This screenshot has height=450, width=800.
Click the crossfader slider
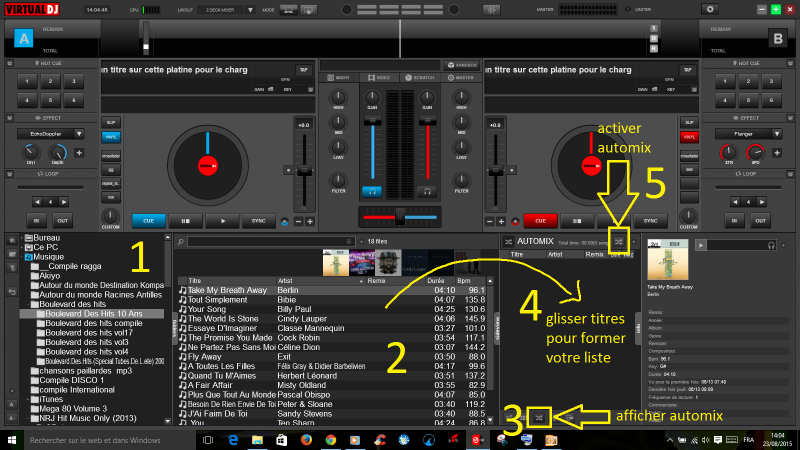pos(399,217)
